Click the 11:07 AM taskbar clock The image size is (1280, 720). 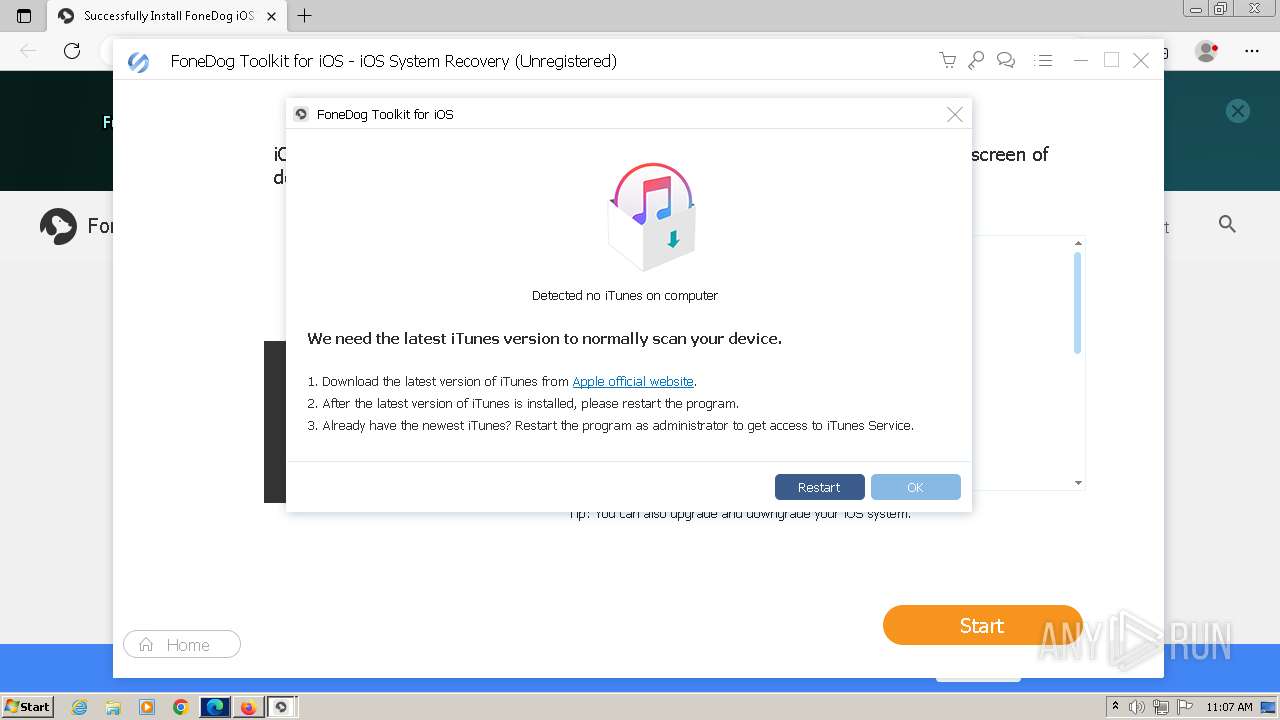tap(1229, 707)
